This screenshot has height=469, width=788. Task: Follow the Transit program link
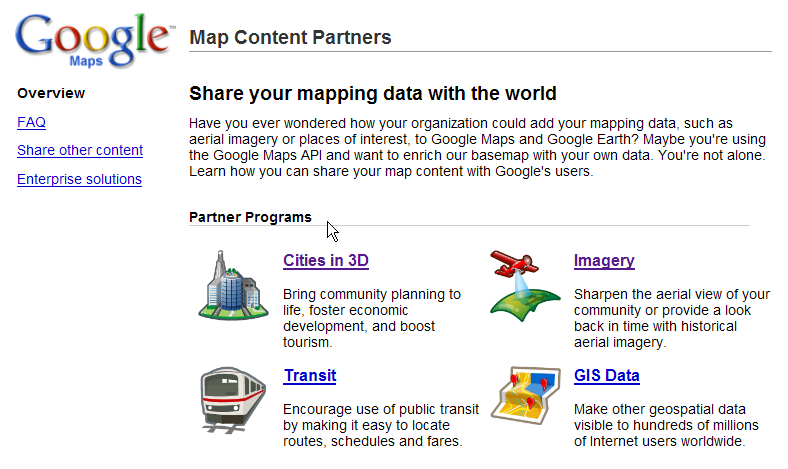[310, 376]
